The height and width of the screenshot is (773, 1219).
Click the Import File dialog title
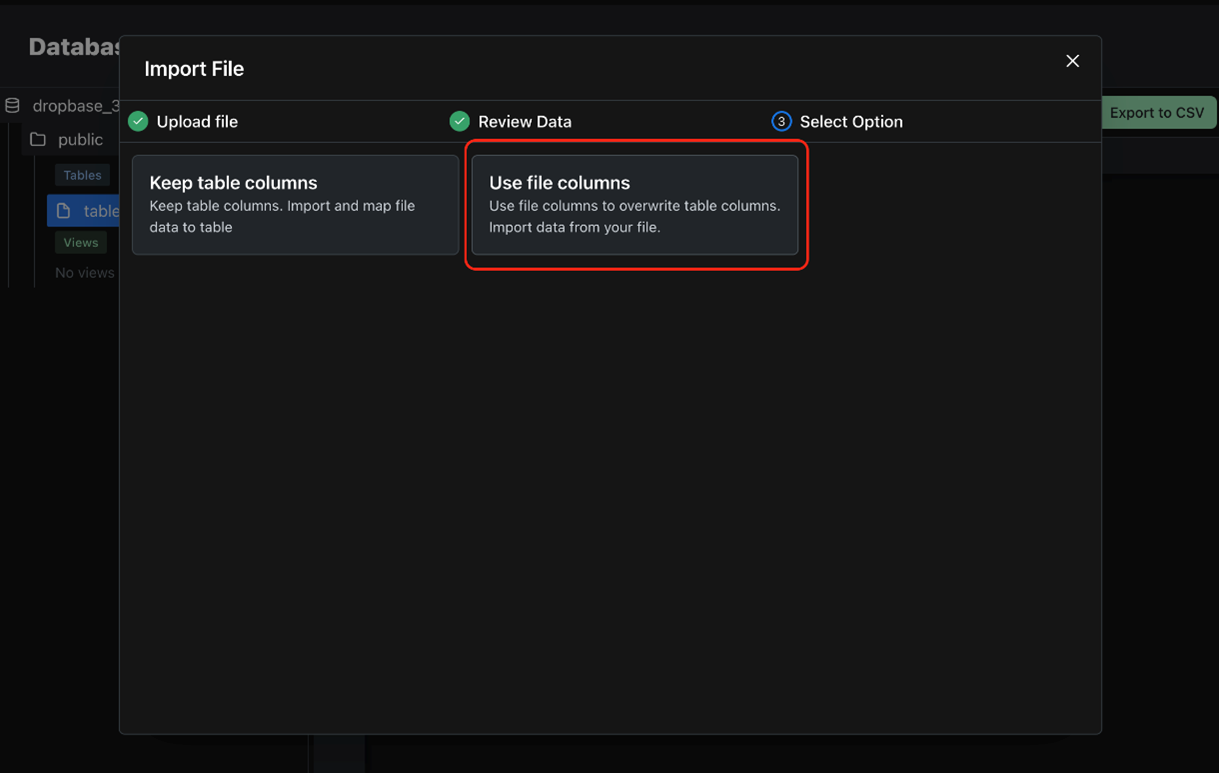[194, 69]
